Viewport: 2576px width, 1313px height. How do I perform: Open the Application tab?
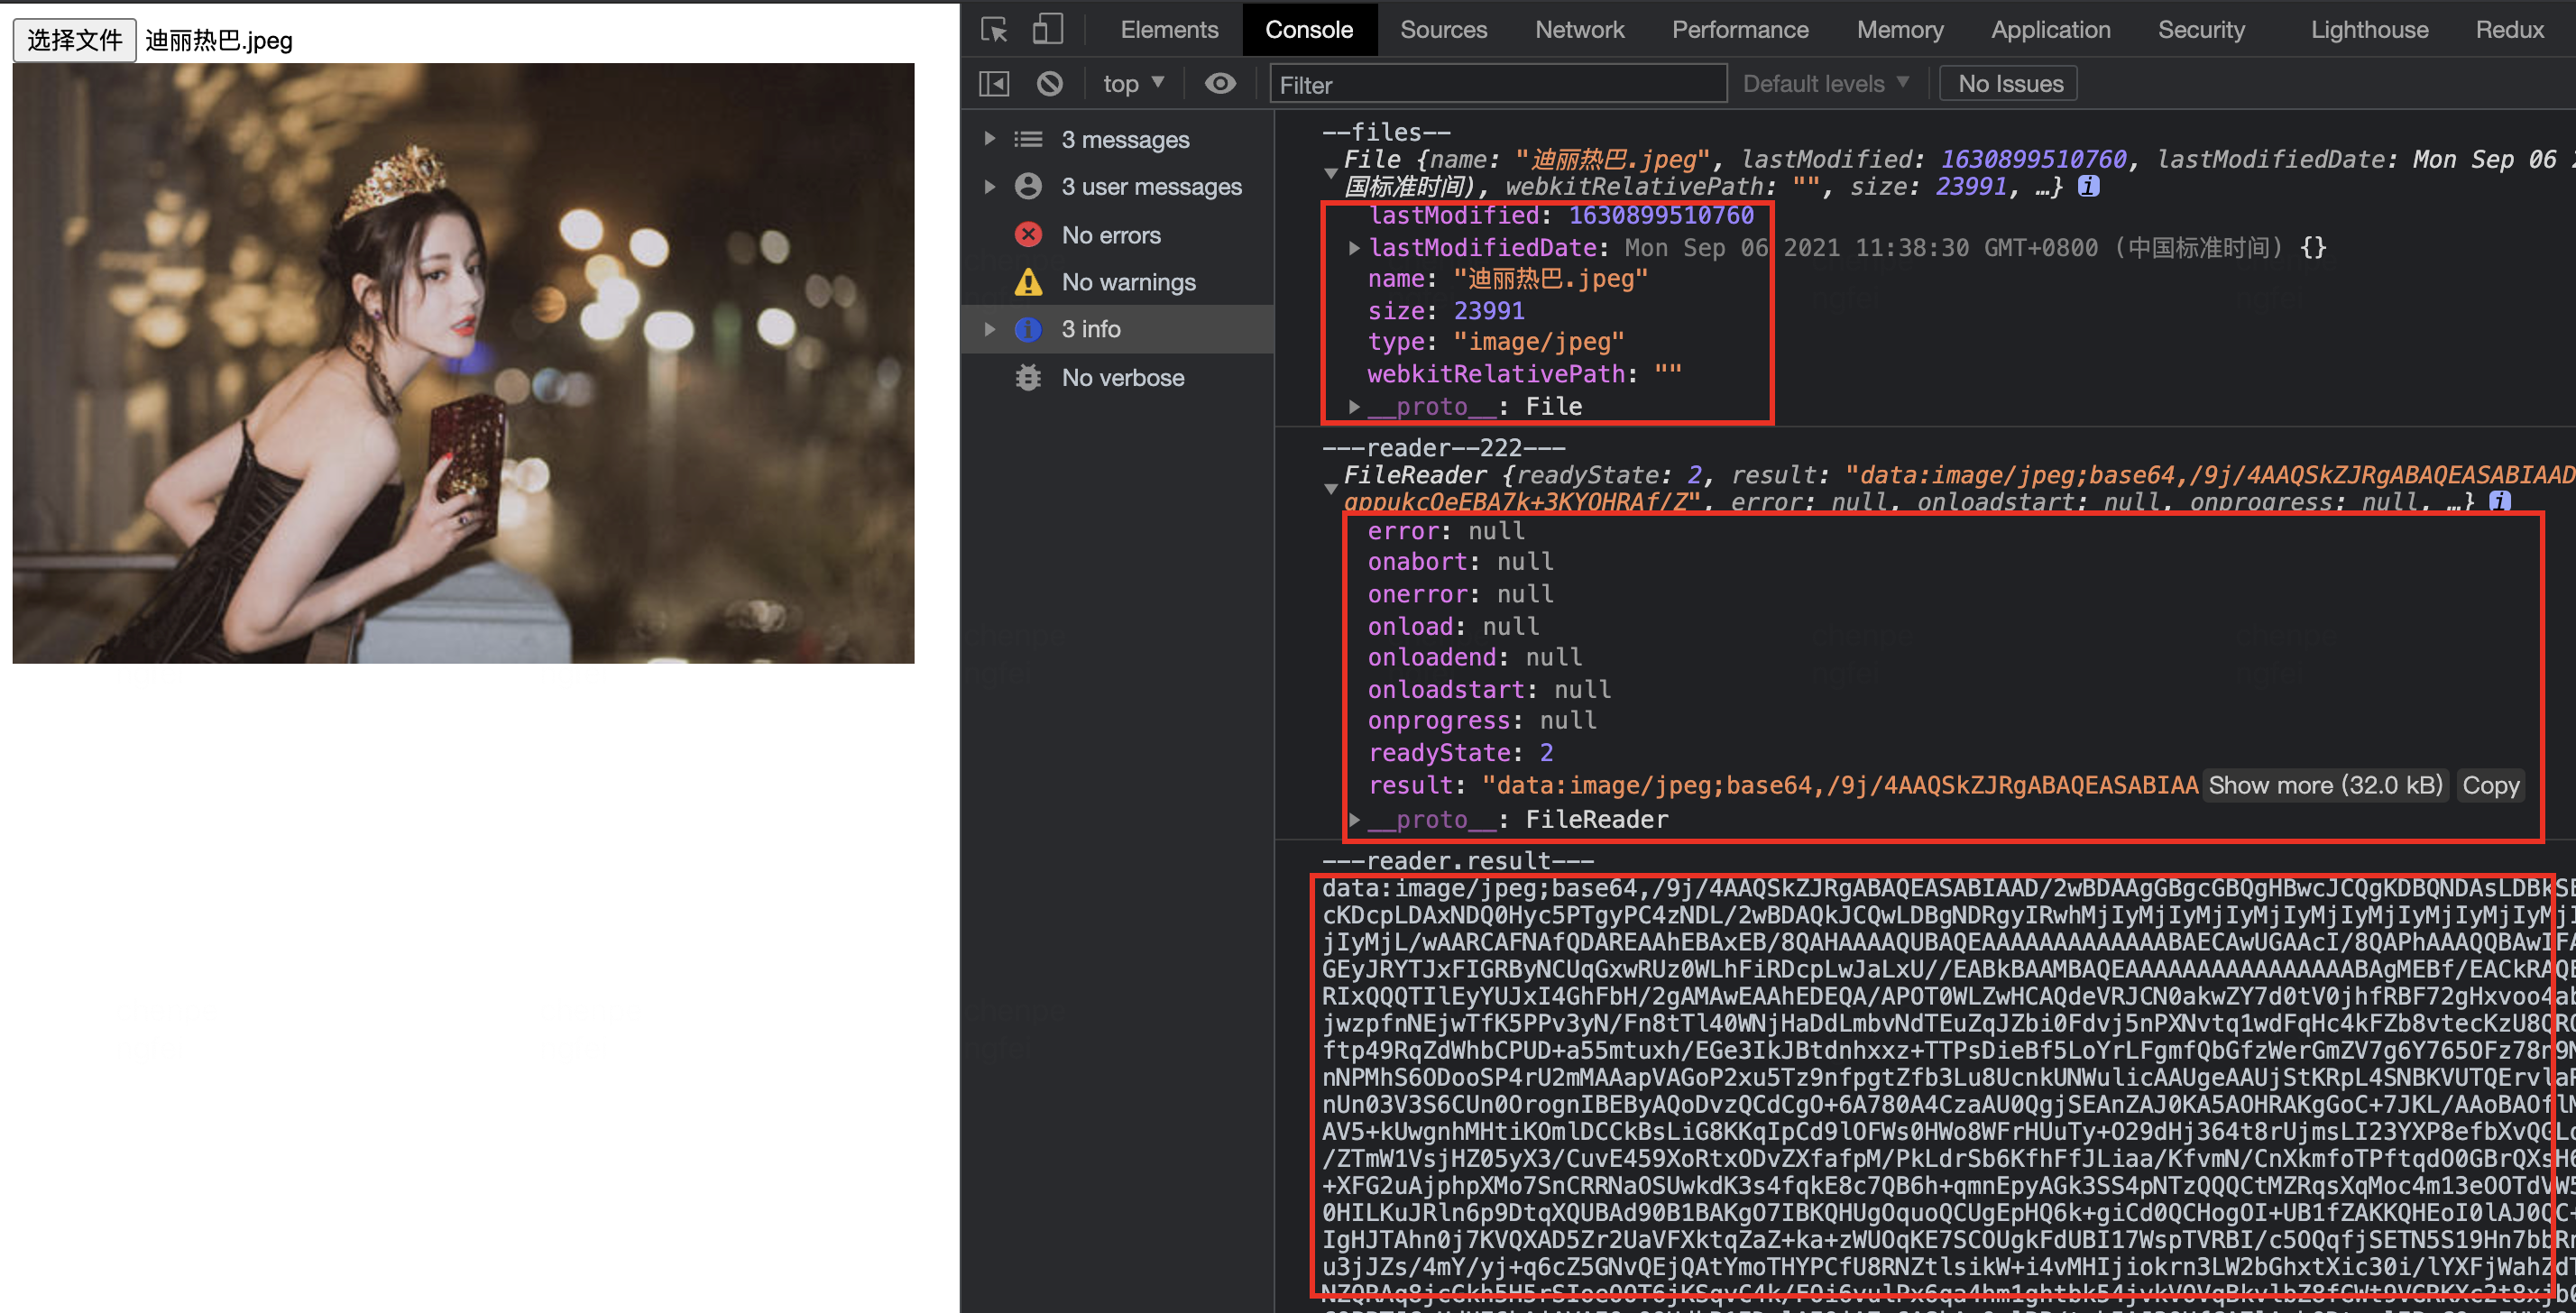tap(2050, 29)
